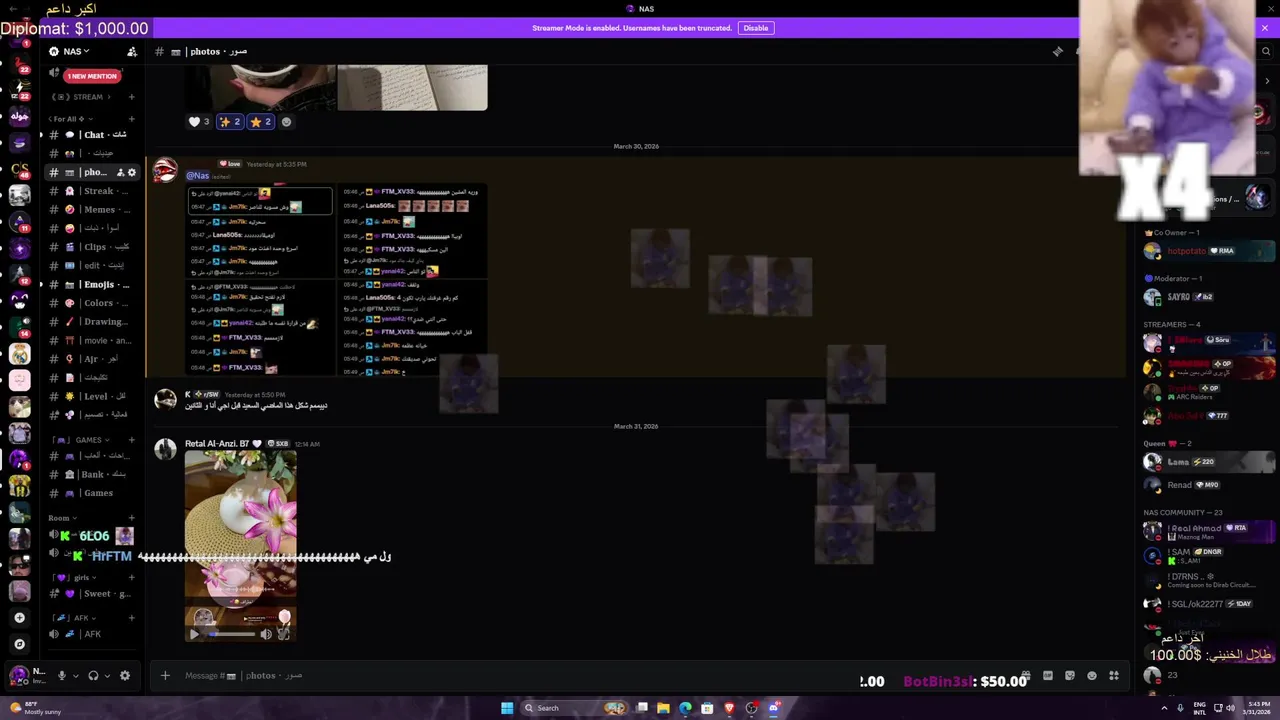
Task: Open File Explorer from the taskbar
Action: tap(663, 708)
